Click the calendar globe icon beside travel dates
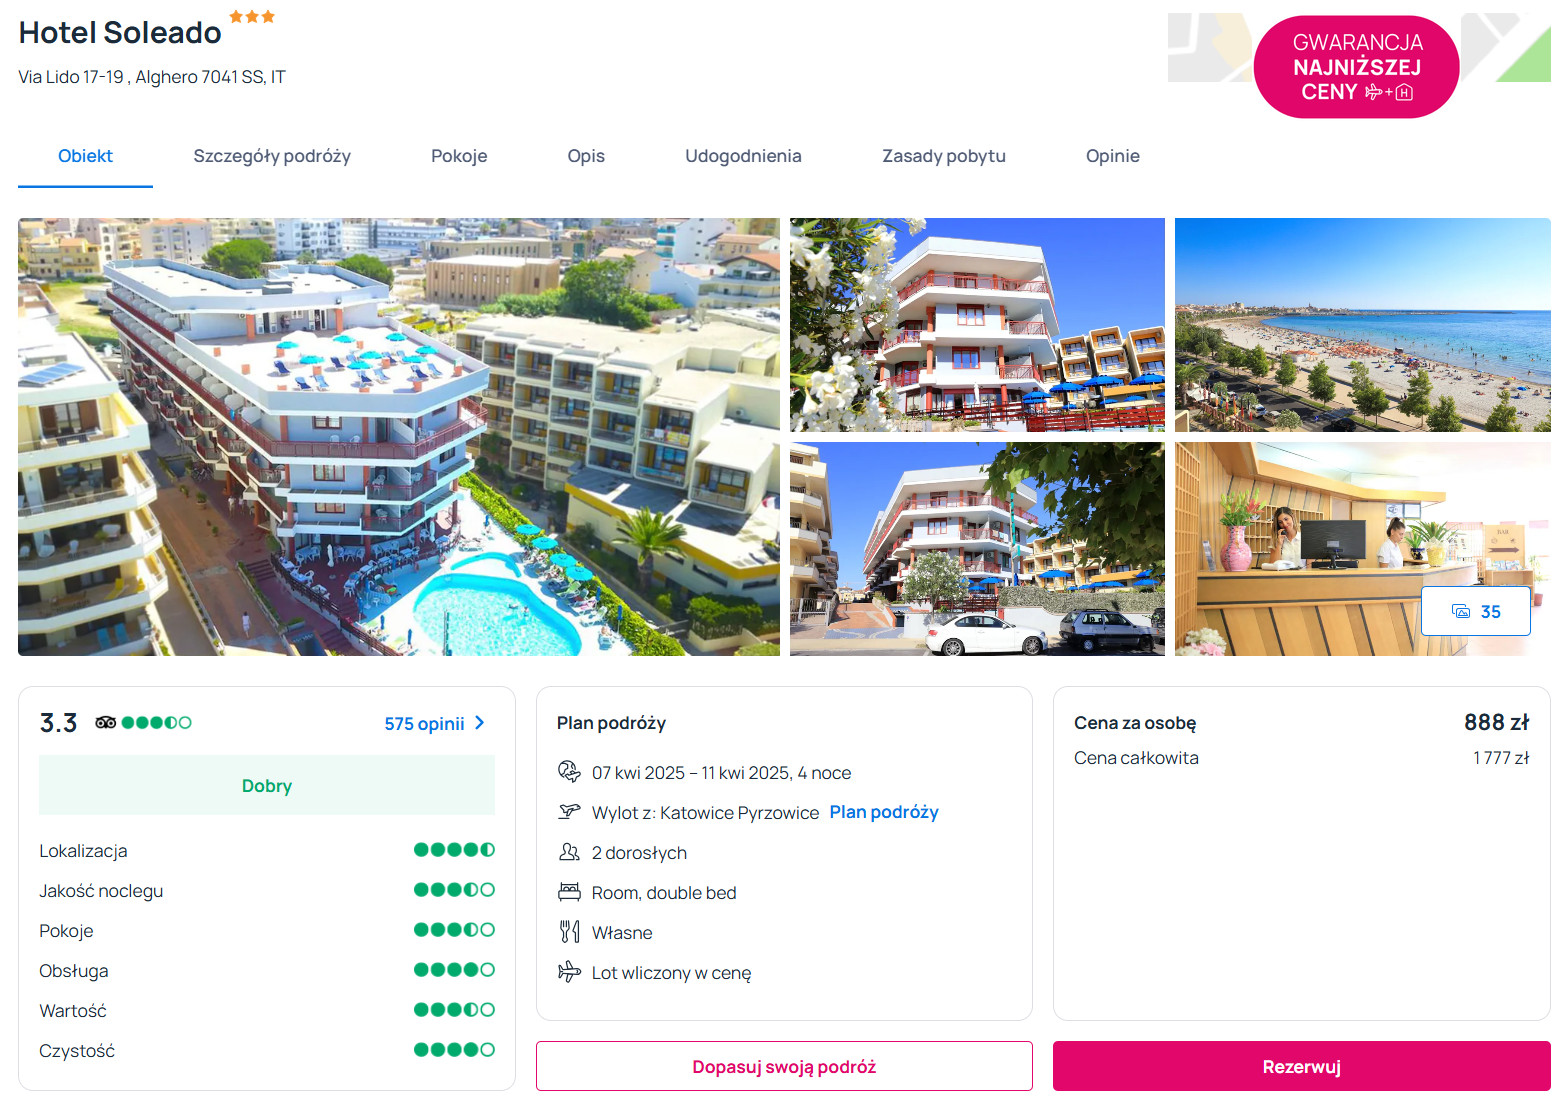The image size is (1565, 1102). coord(569,772)
